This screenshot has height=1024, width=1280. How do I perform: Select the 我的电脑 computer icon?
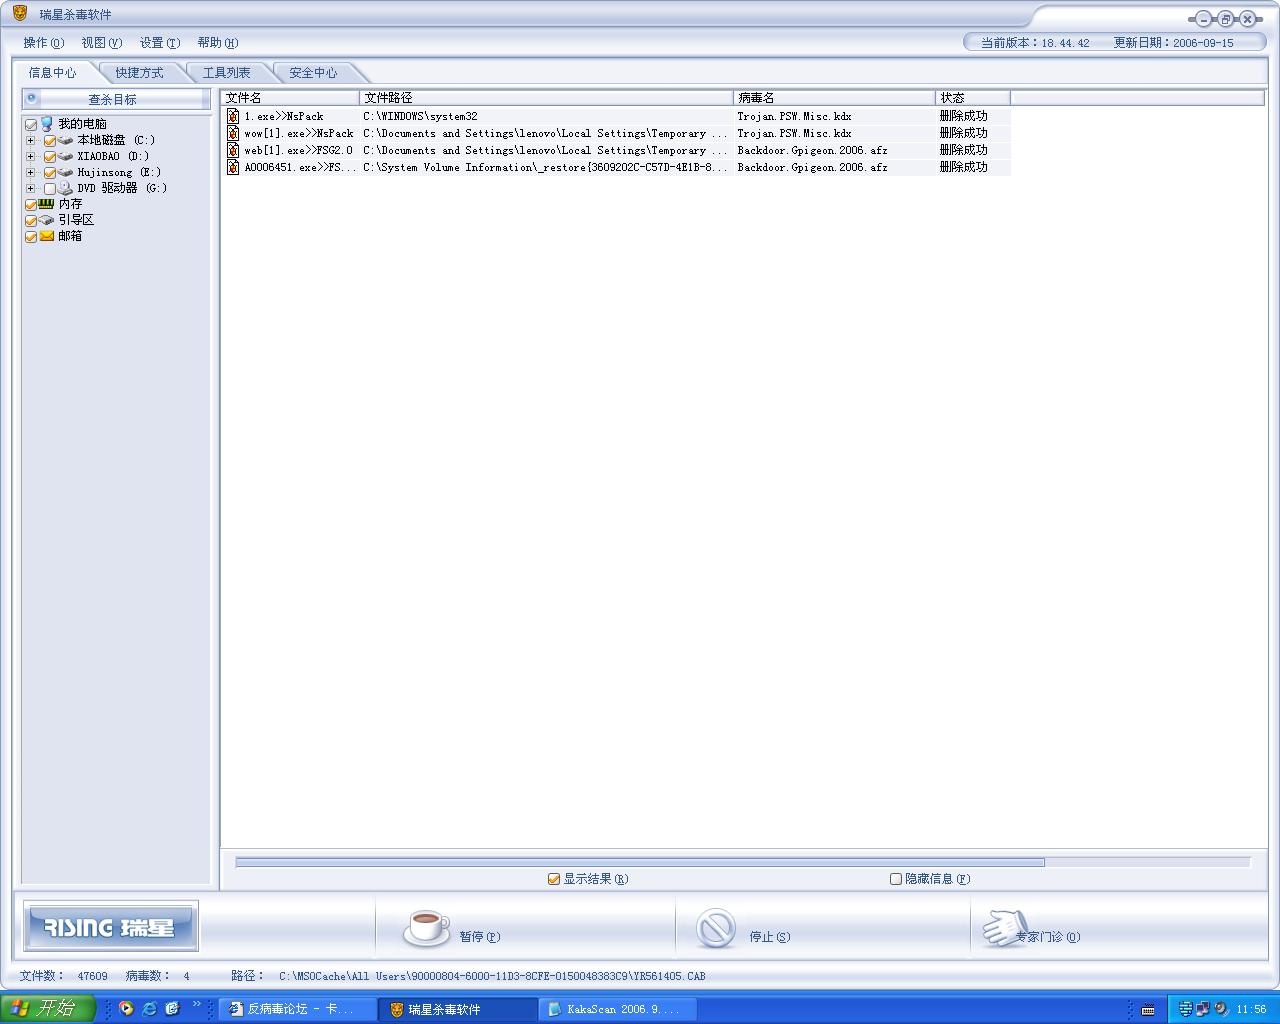tap(47, 124)
